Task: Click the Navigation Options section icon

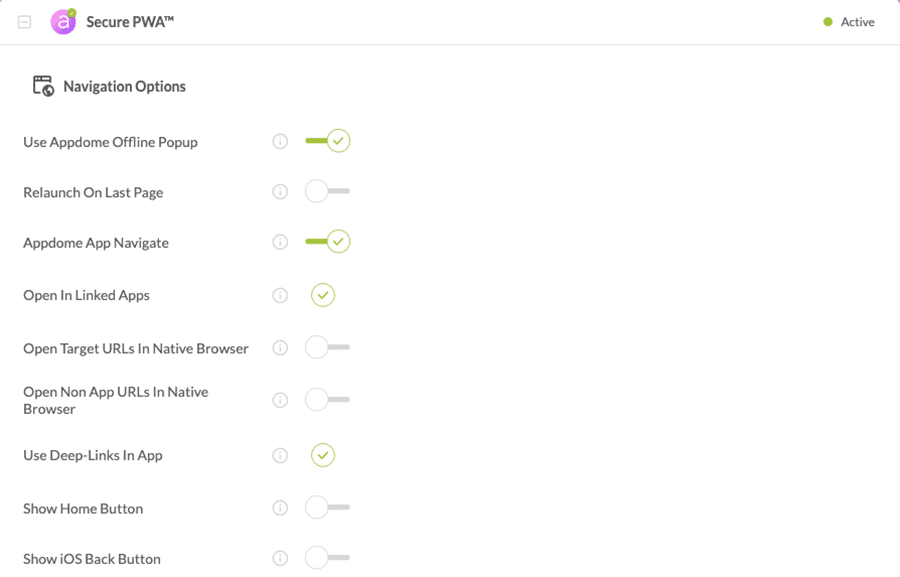Action: (x=42, y=86)
